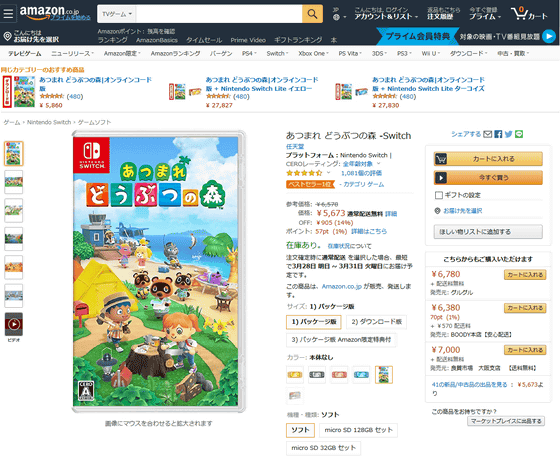The width and height of the screenshot is (560, 460).
Task: Share the product via email envelope icon
Action: click(488, 134)
